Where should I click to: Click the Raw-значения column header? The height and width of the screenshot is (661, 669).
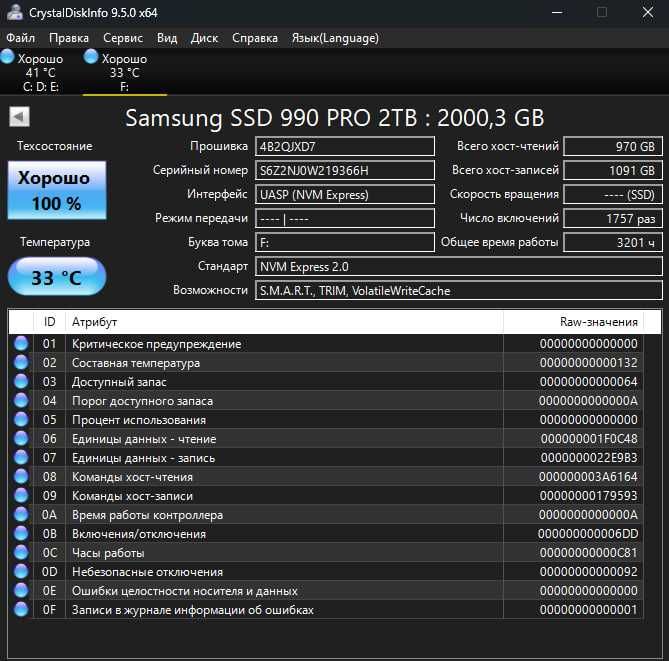pos(573,322)
